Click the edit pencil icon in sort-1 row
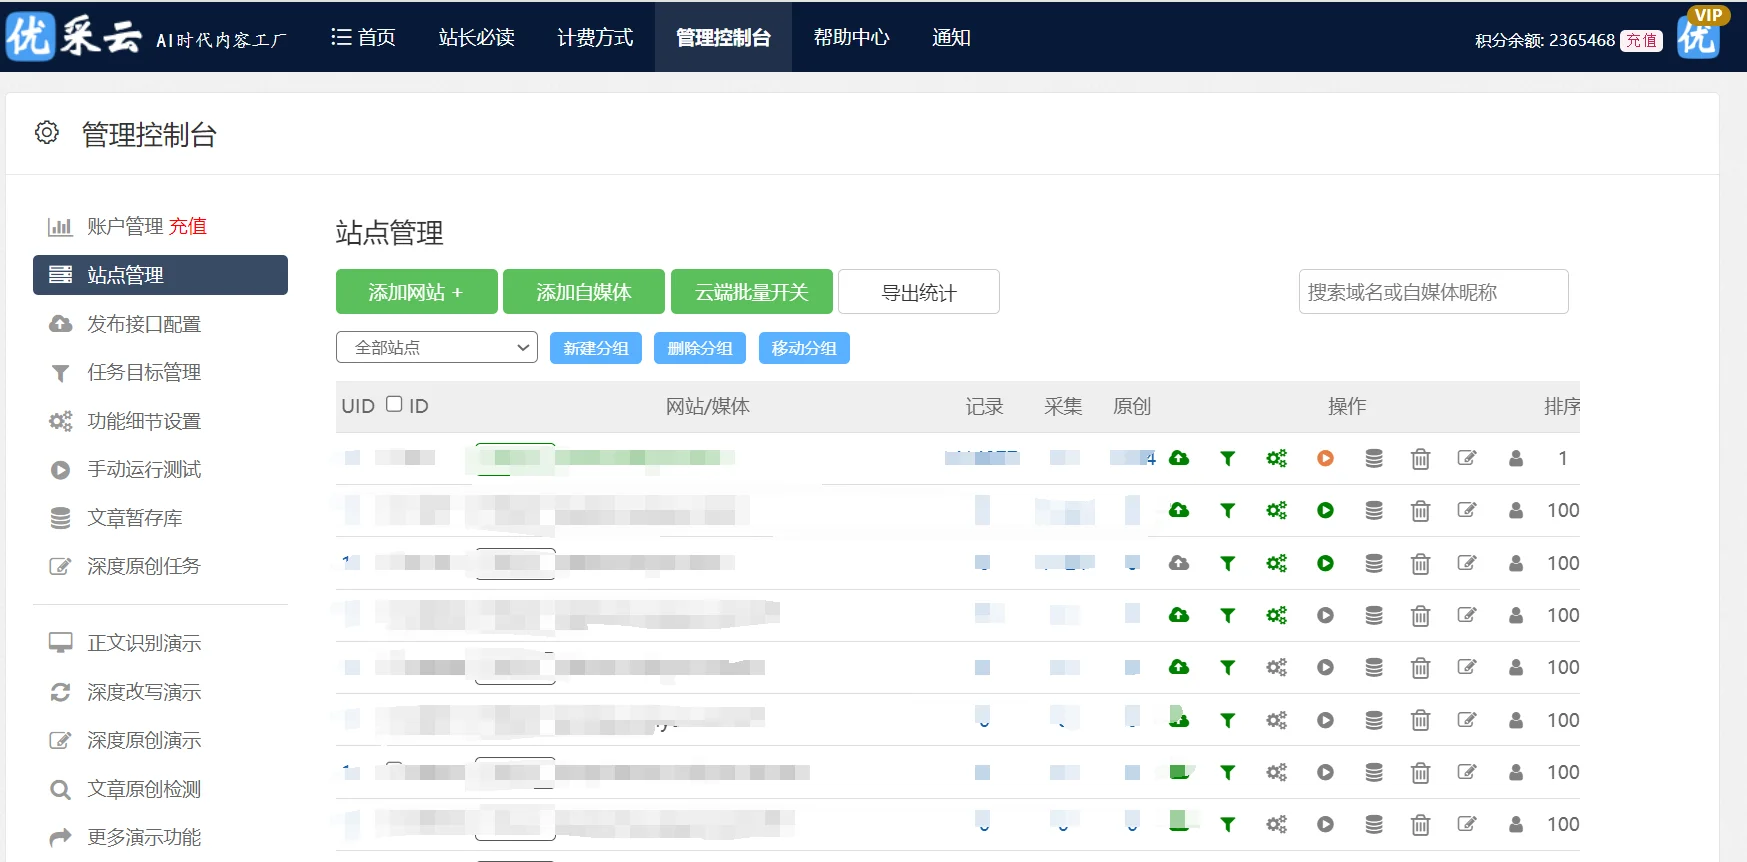Screen dimensions: 1747x862 tap(1467, 458)
